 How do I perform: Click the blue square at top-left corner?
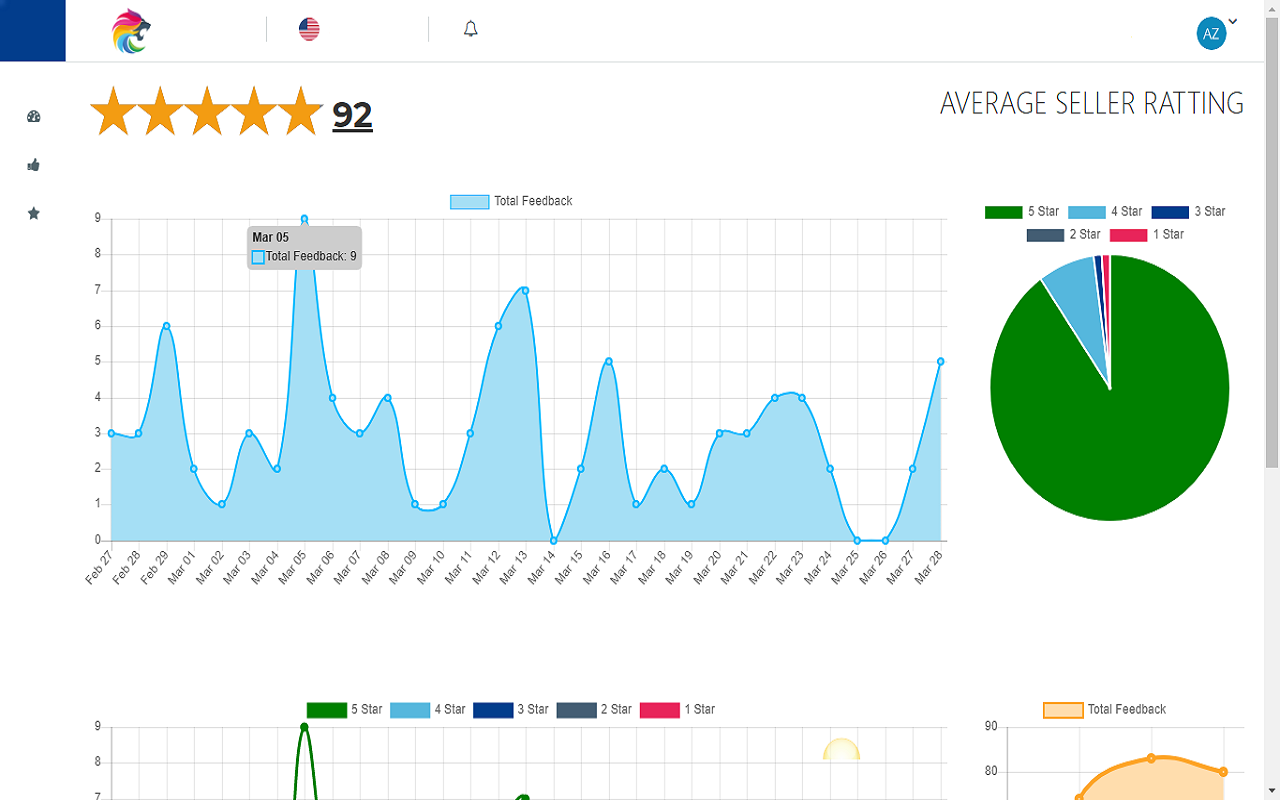pos(33,30)
